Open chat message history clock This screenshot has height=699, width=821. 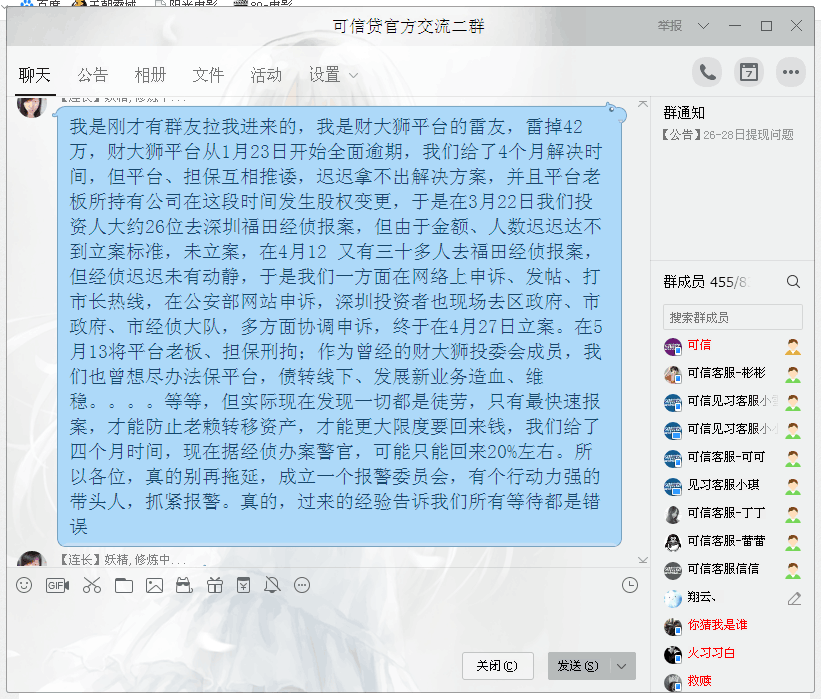point(630,585)
